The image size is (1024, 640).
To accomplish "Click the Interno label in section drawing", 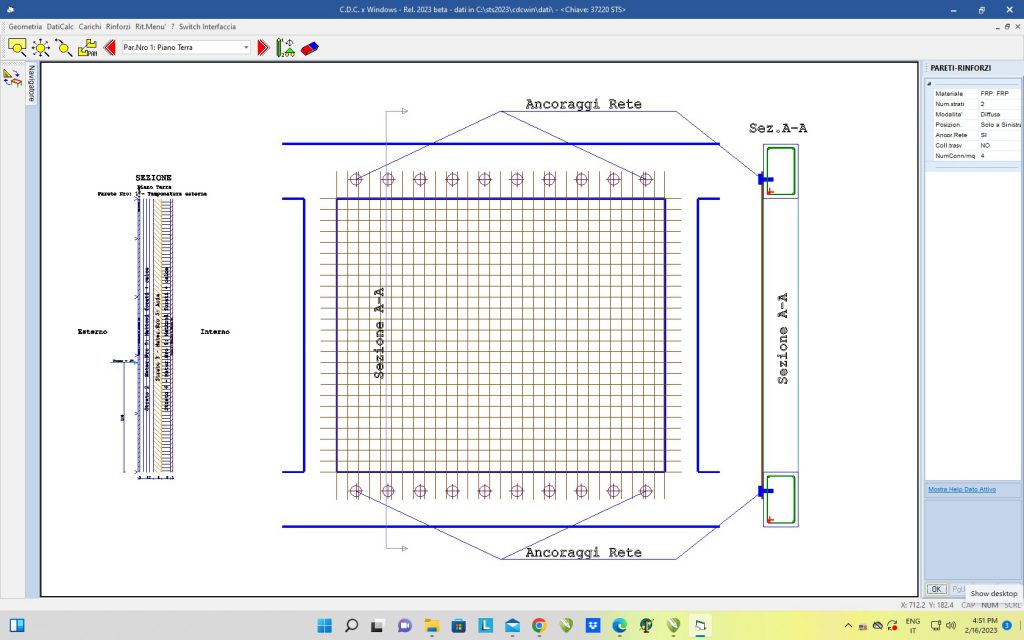I will tap(215, 332).
